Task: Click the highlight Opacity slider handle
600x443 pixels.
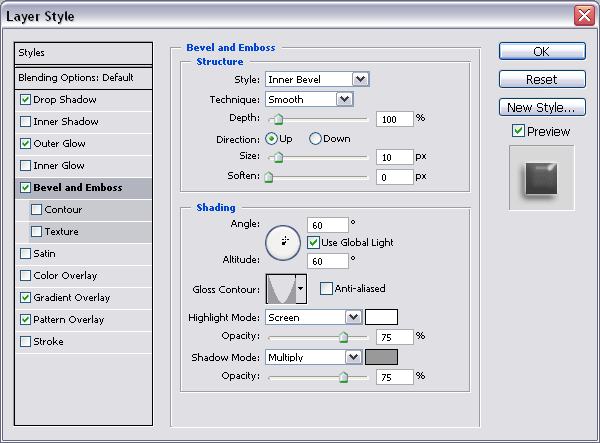Action: click(x=344, y=337)
